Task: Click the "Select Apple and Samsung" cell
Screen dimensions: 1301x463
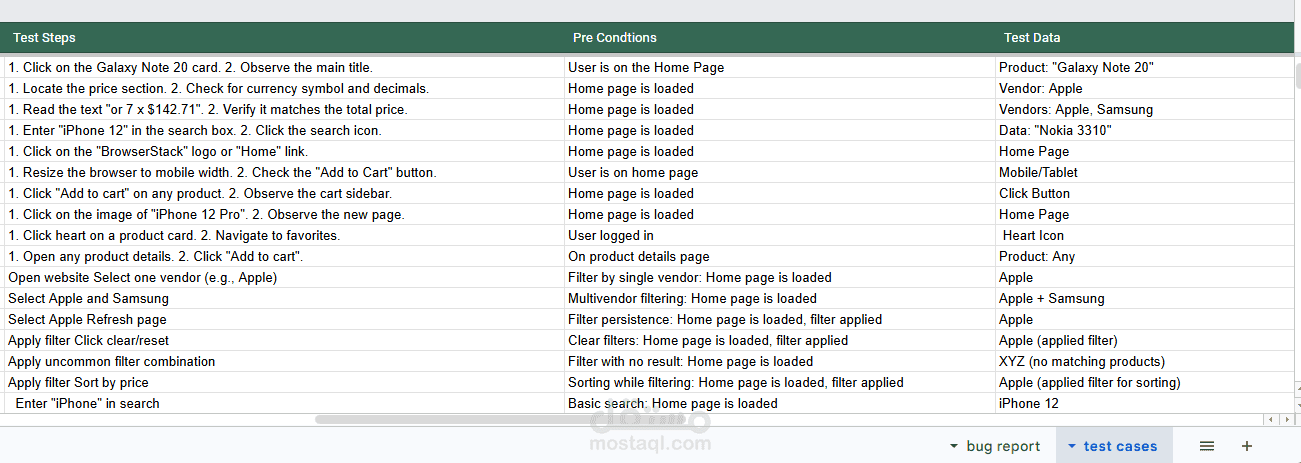Action: (88, 298)
